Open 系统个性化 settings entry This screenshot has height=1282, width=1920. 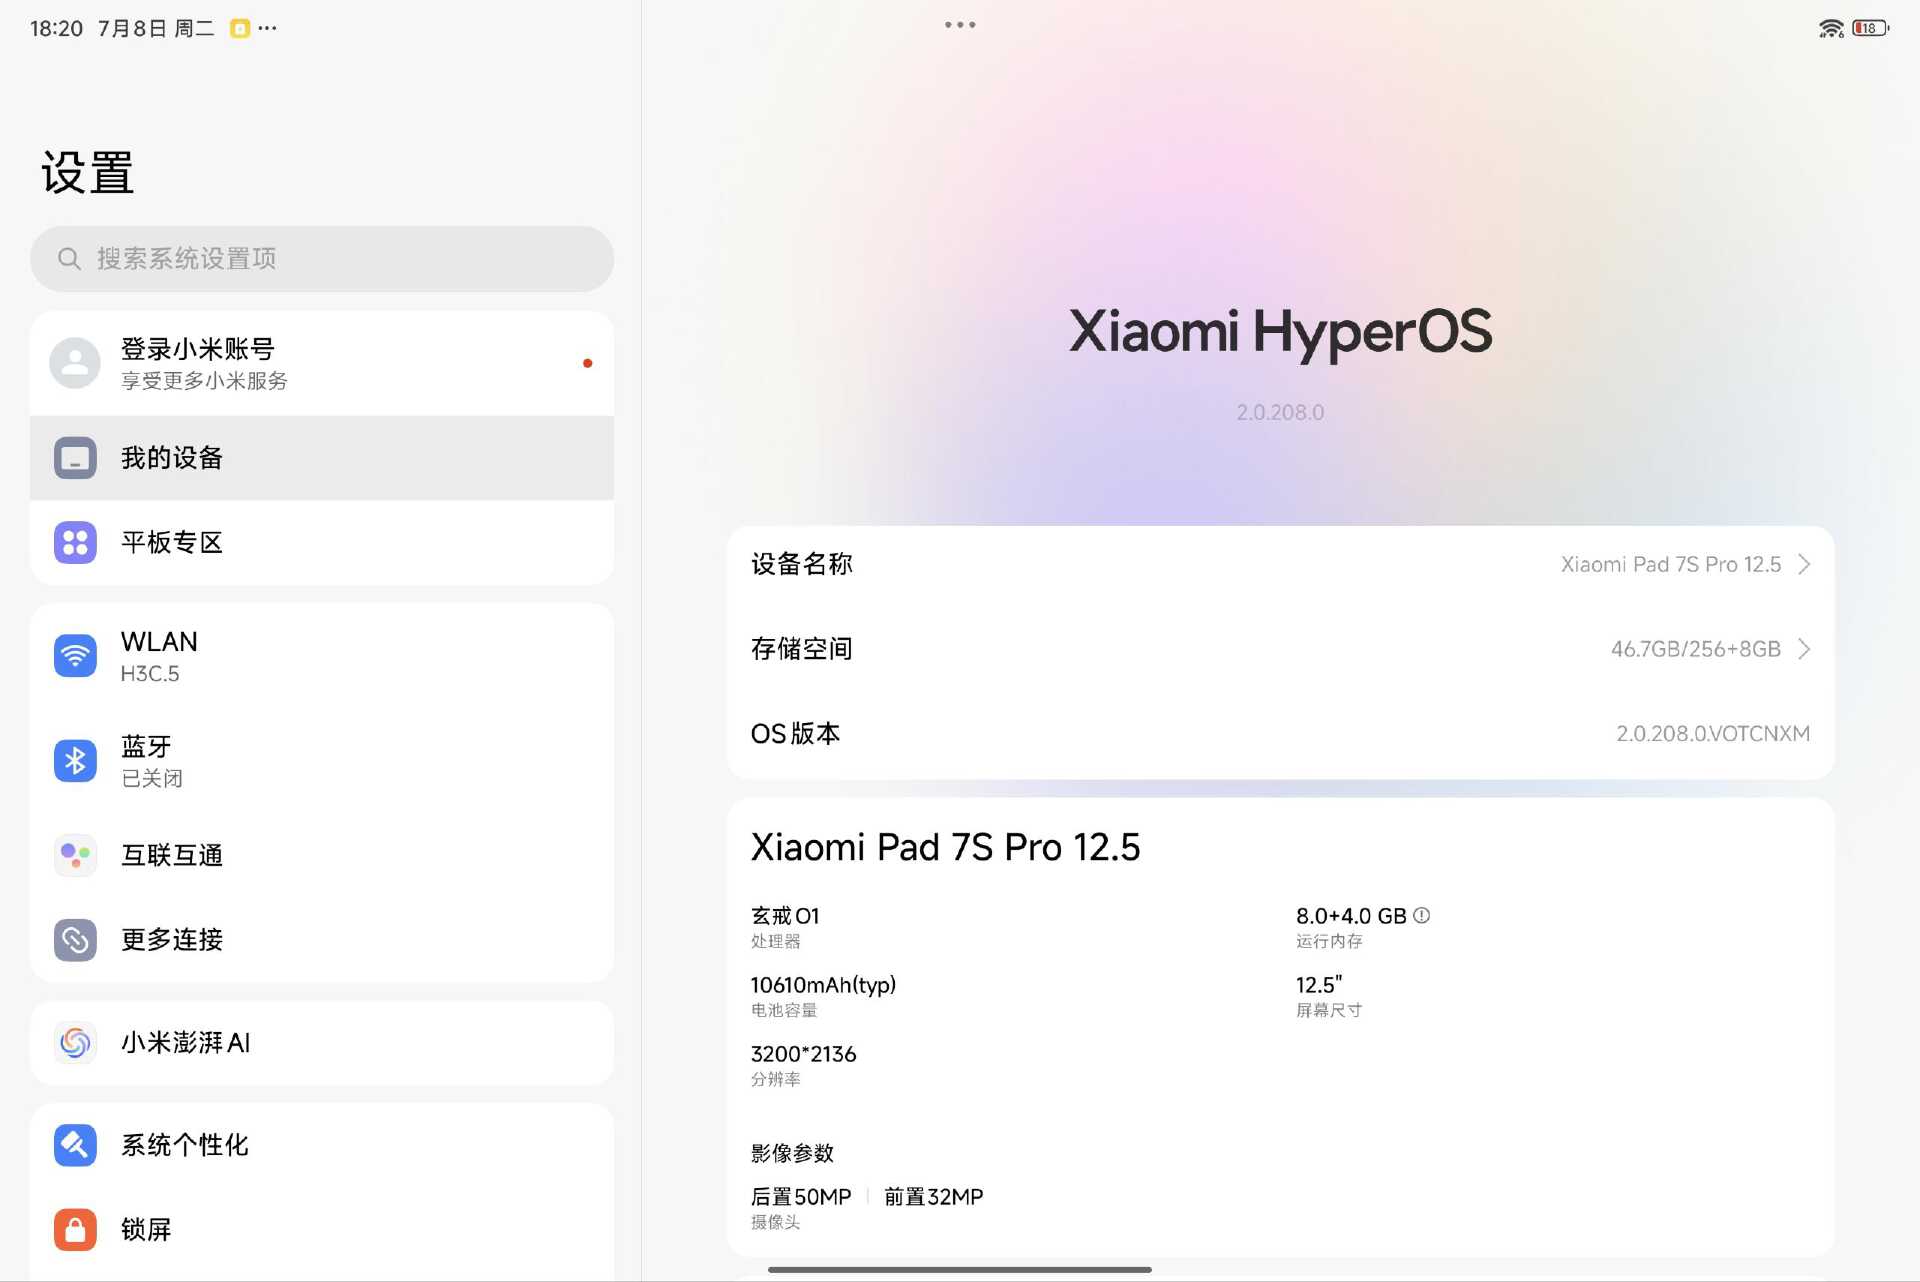[x=322, y=1145]
